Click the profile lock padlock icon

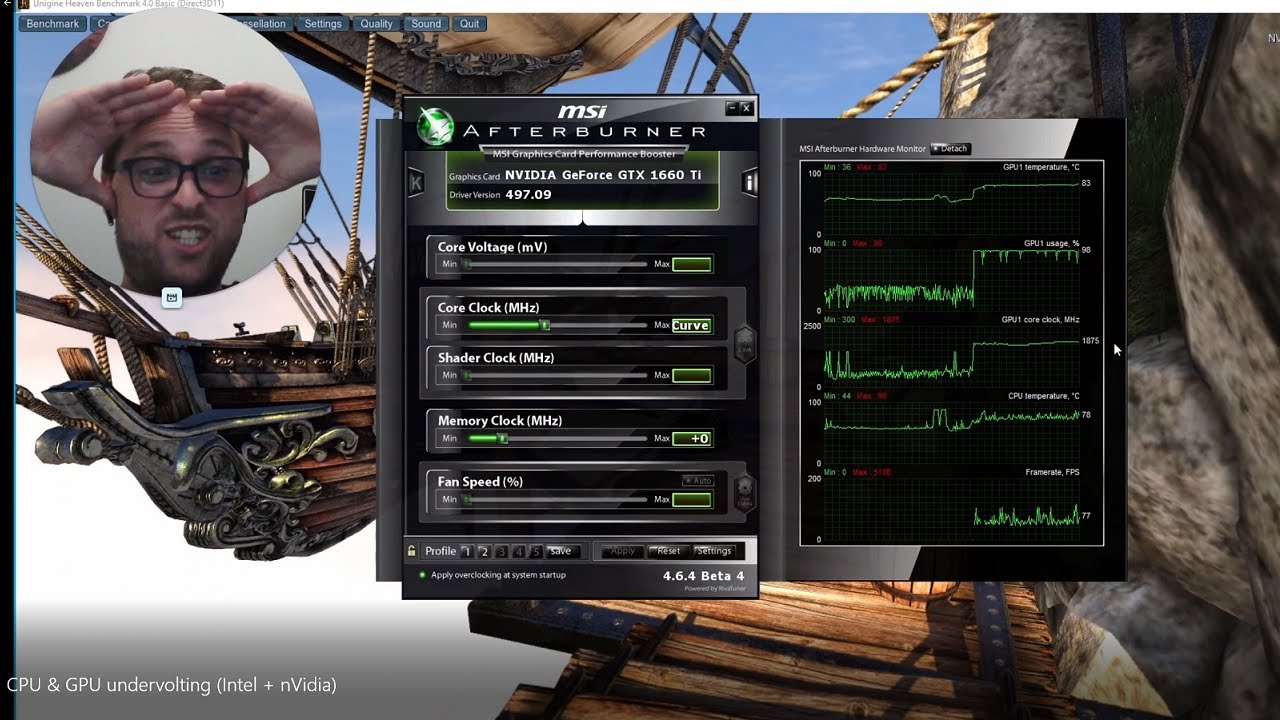pyautogui.click(x=411, y=551)
